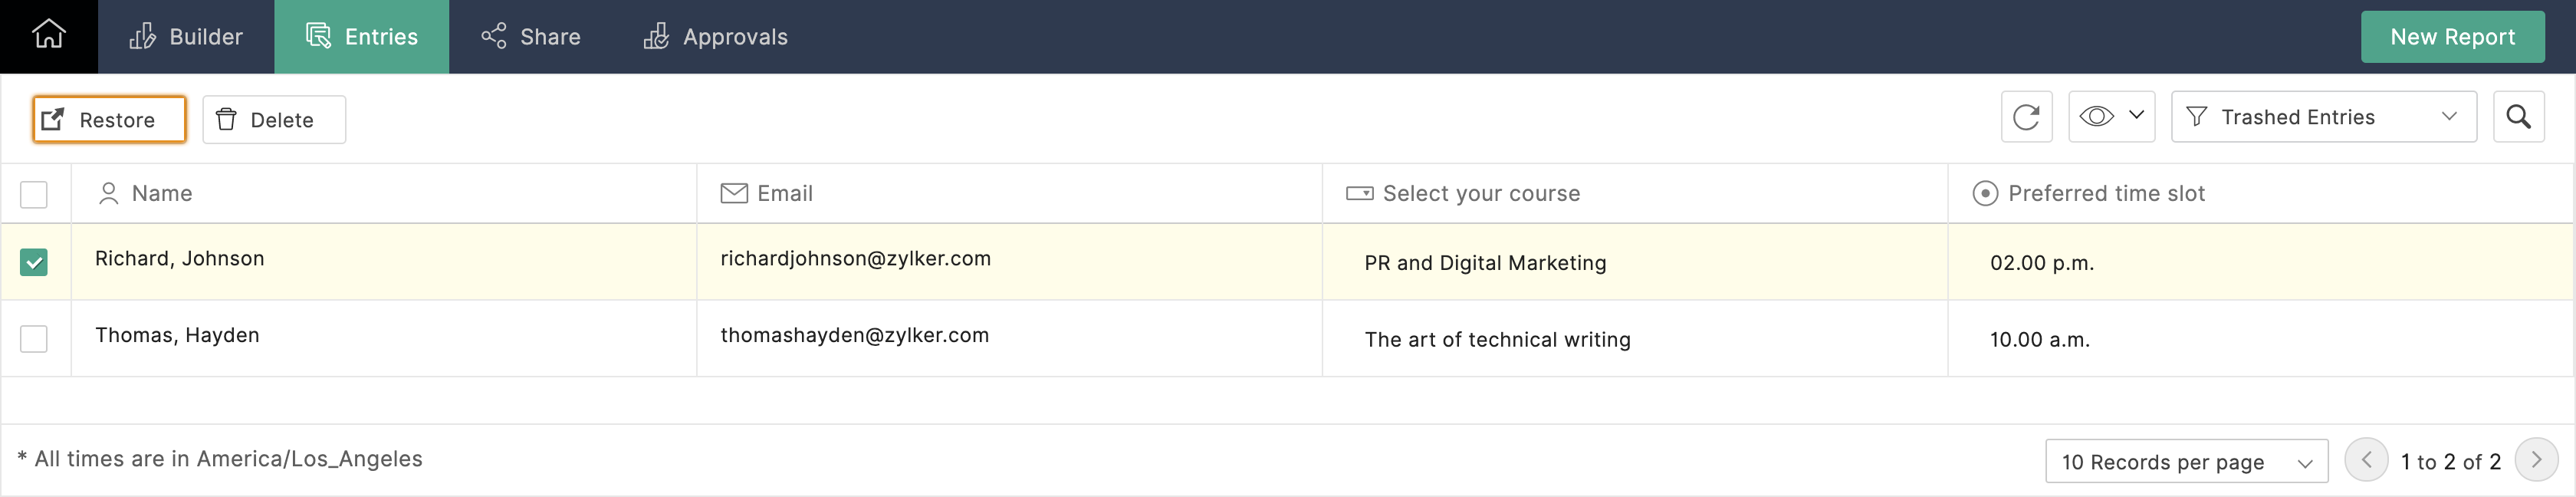2576x497 pixels.
Task: Click the eye column visibility icon
Action: (x=2096, y=117)
